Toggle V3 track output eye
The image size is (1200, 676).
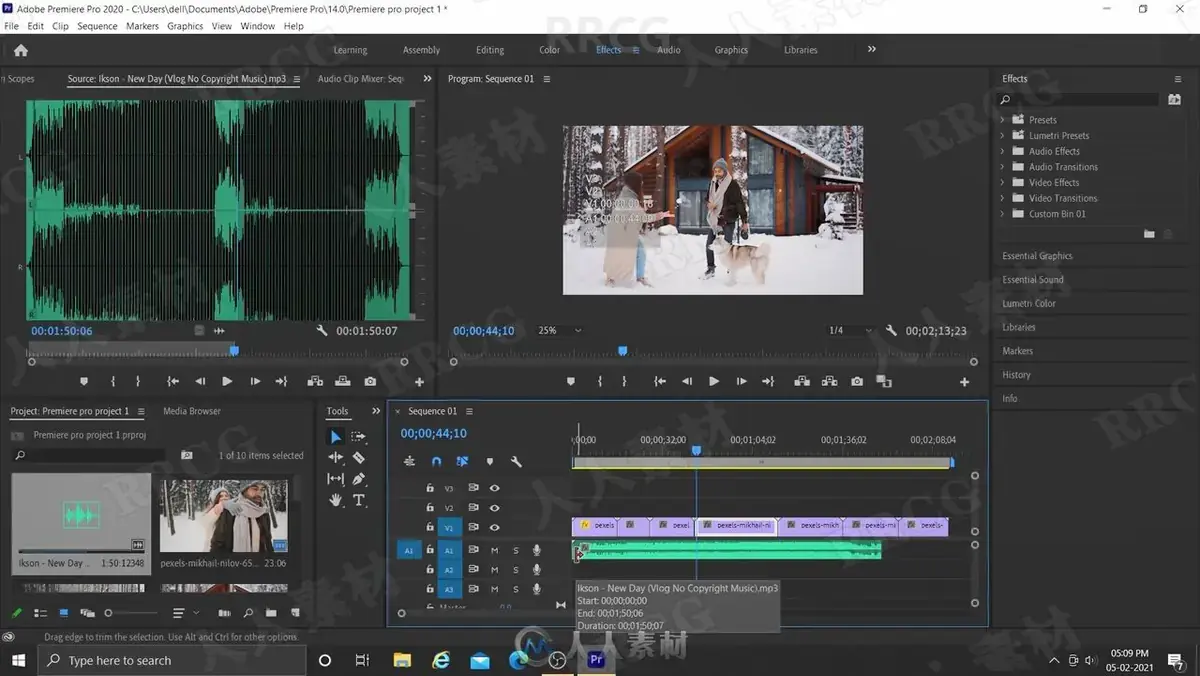[494, 488]
